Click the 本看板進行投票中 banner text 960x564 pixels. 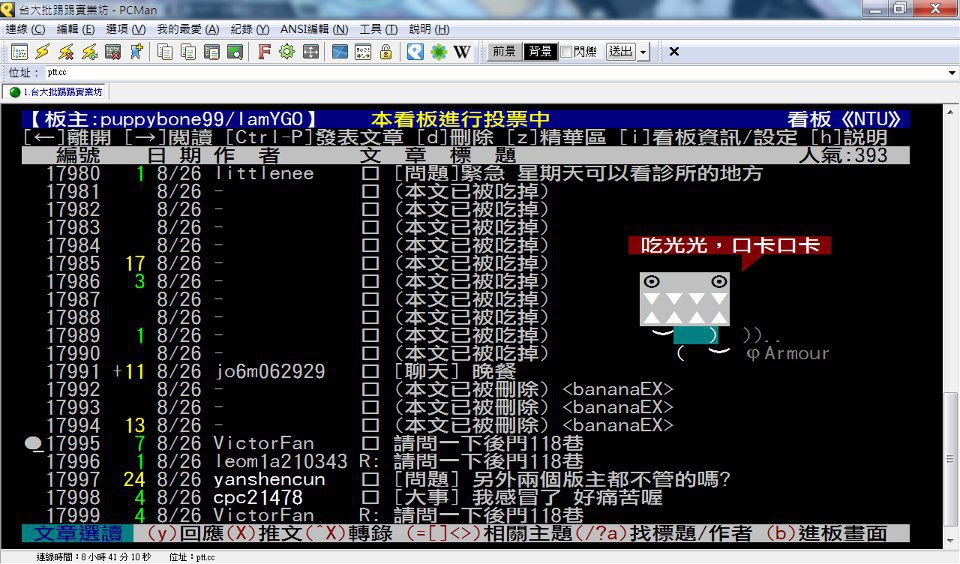(x=460, y=119)
